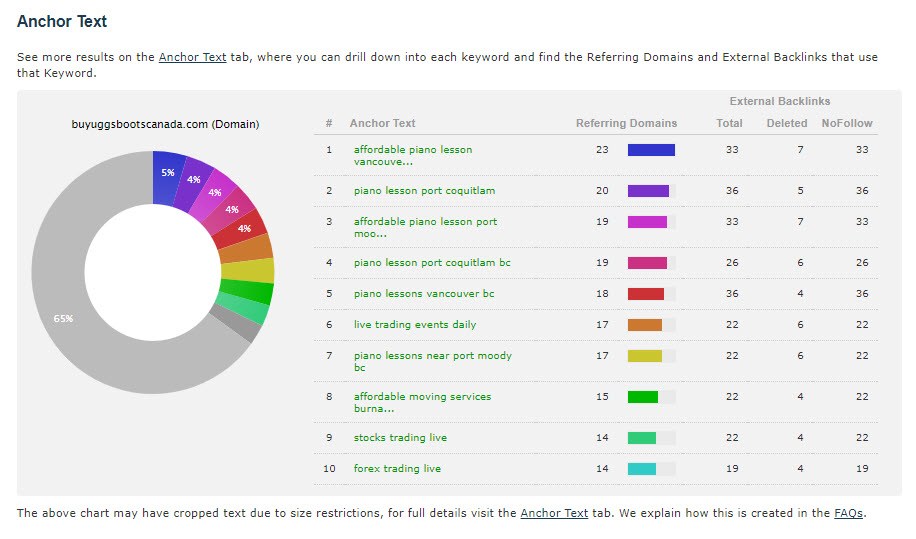The image size is (916, 539).
Task: Click the Referring Domains column header
Action: pos(626,124)
